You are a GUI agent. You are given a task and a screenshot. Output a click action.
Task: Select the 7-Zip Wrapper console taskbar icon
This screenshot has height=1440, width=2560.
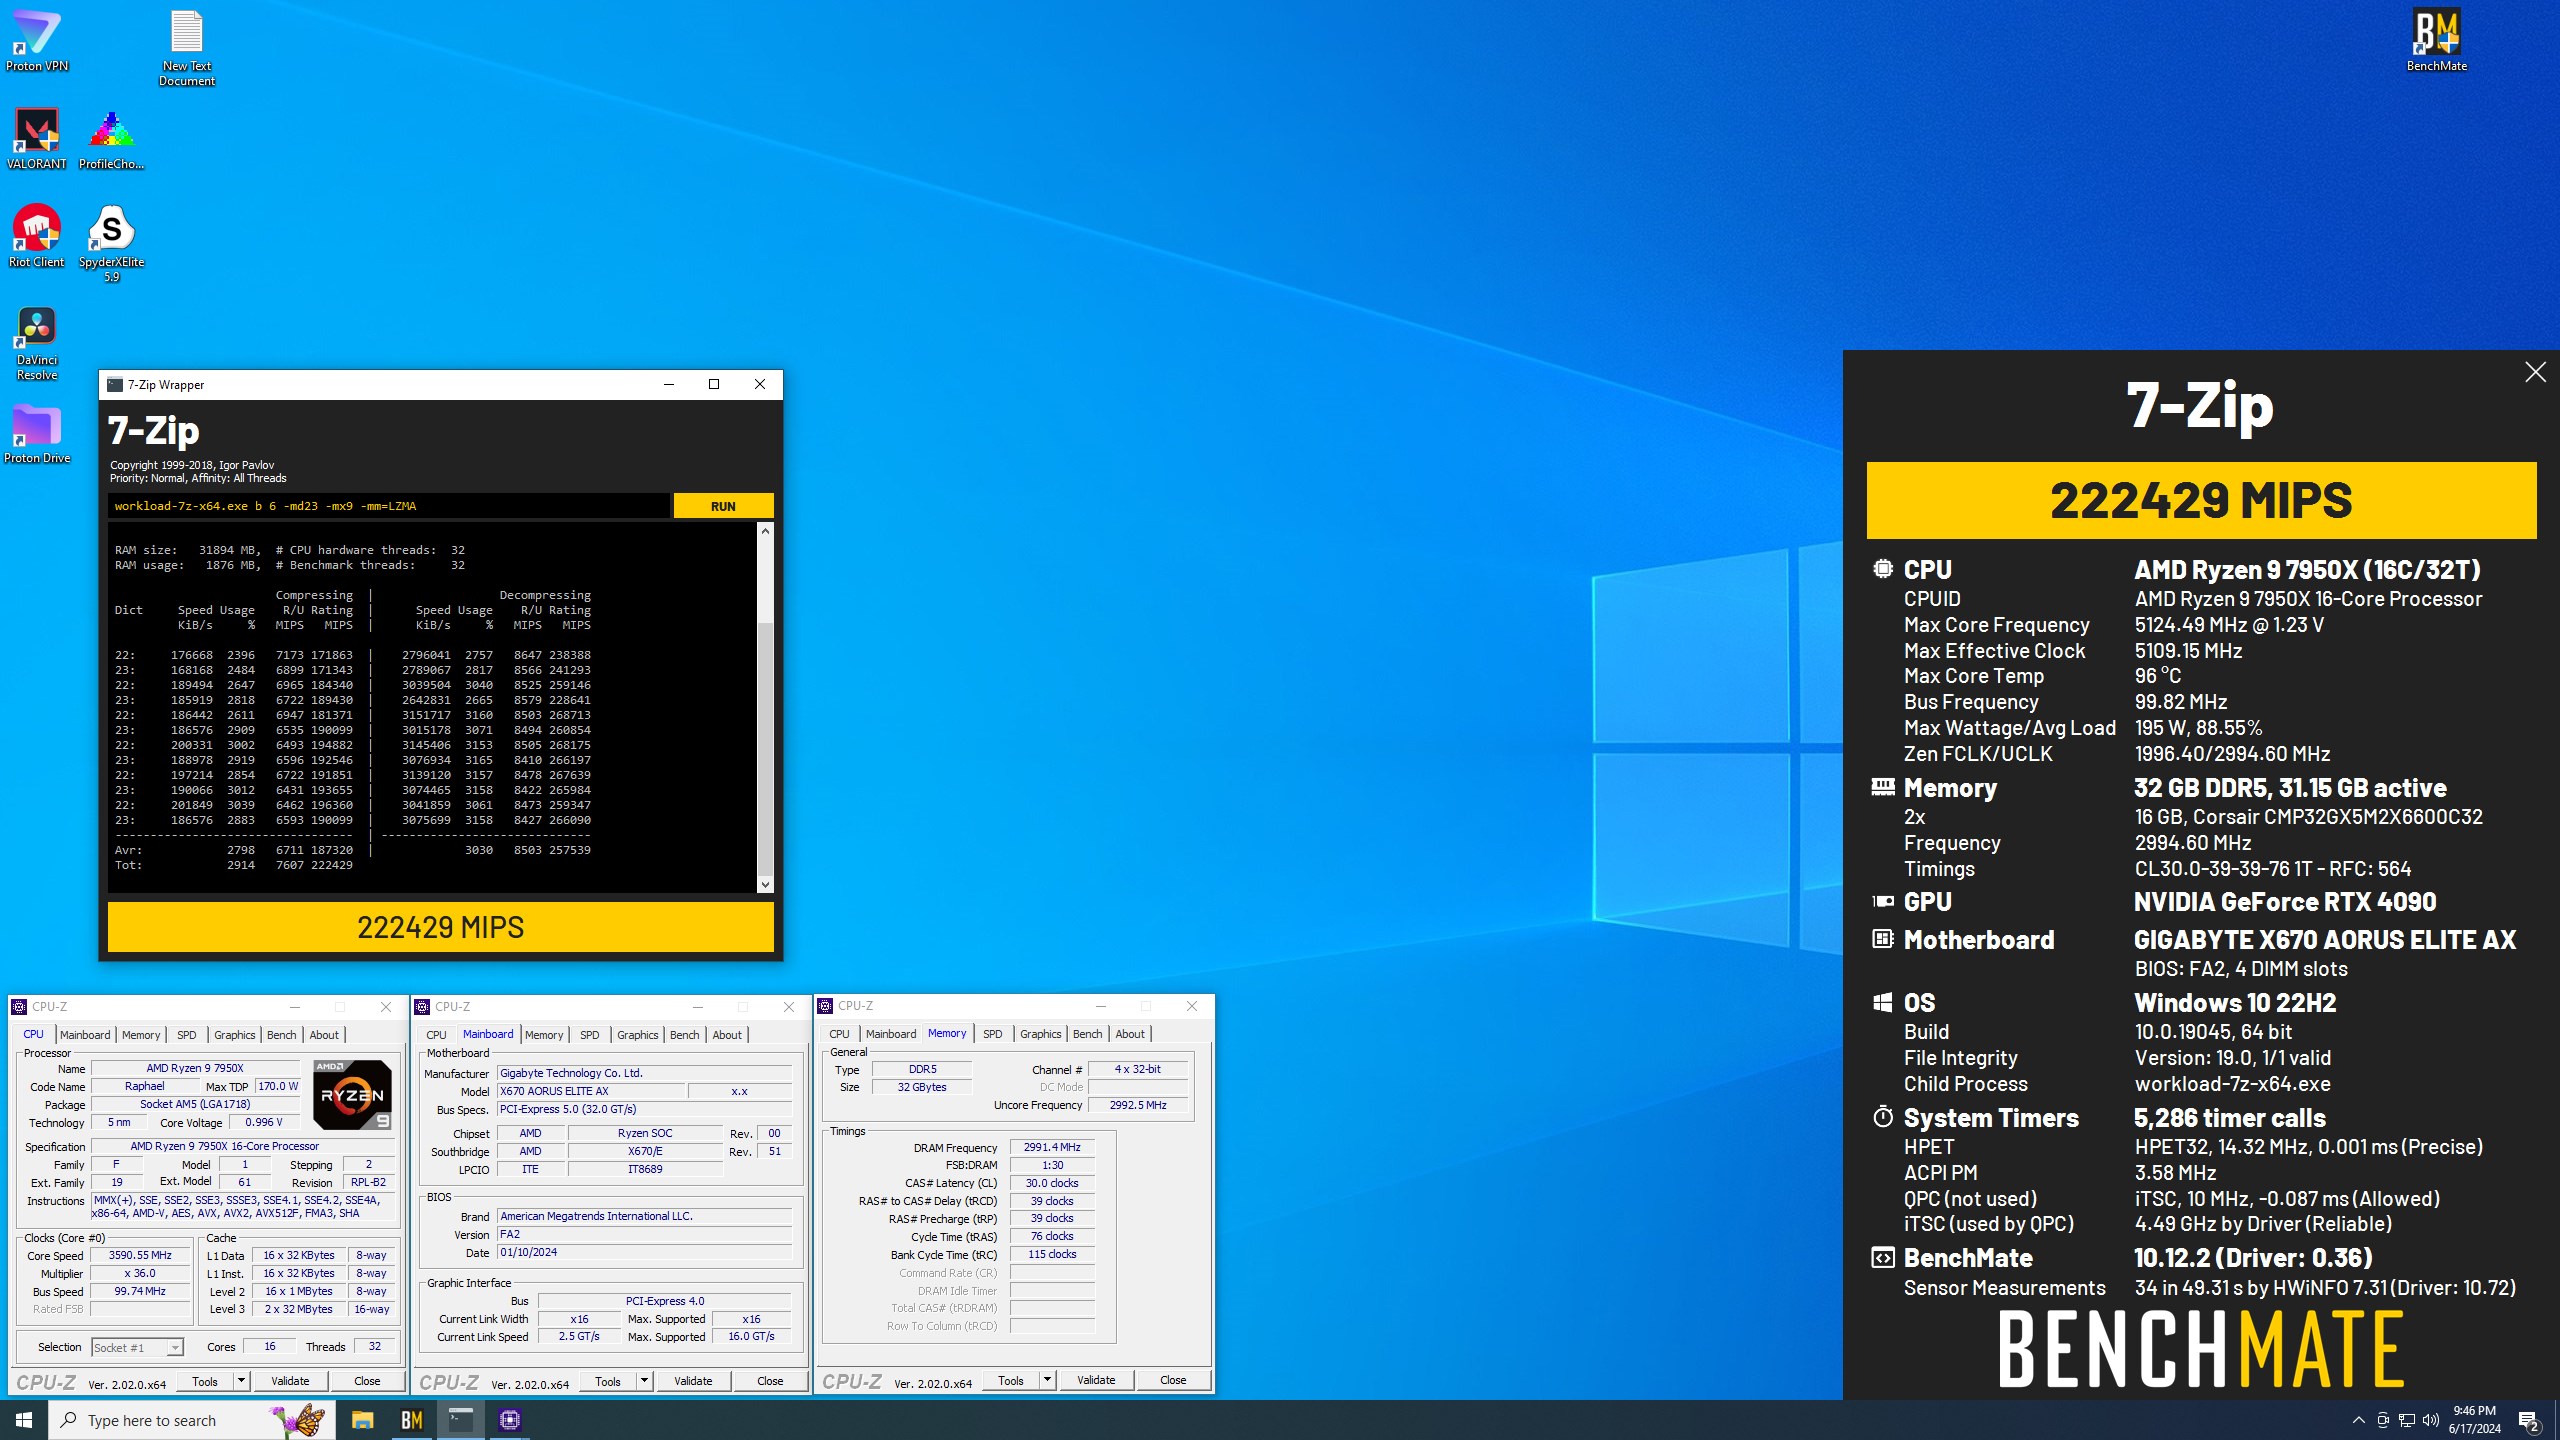460,1420
